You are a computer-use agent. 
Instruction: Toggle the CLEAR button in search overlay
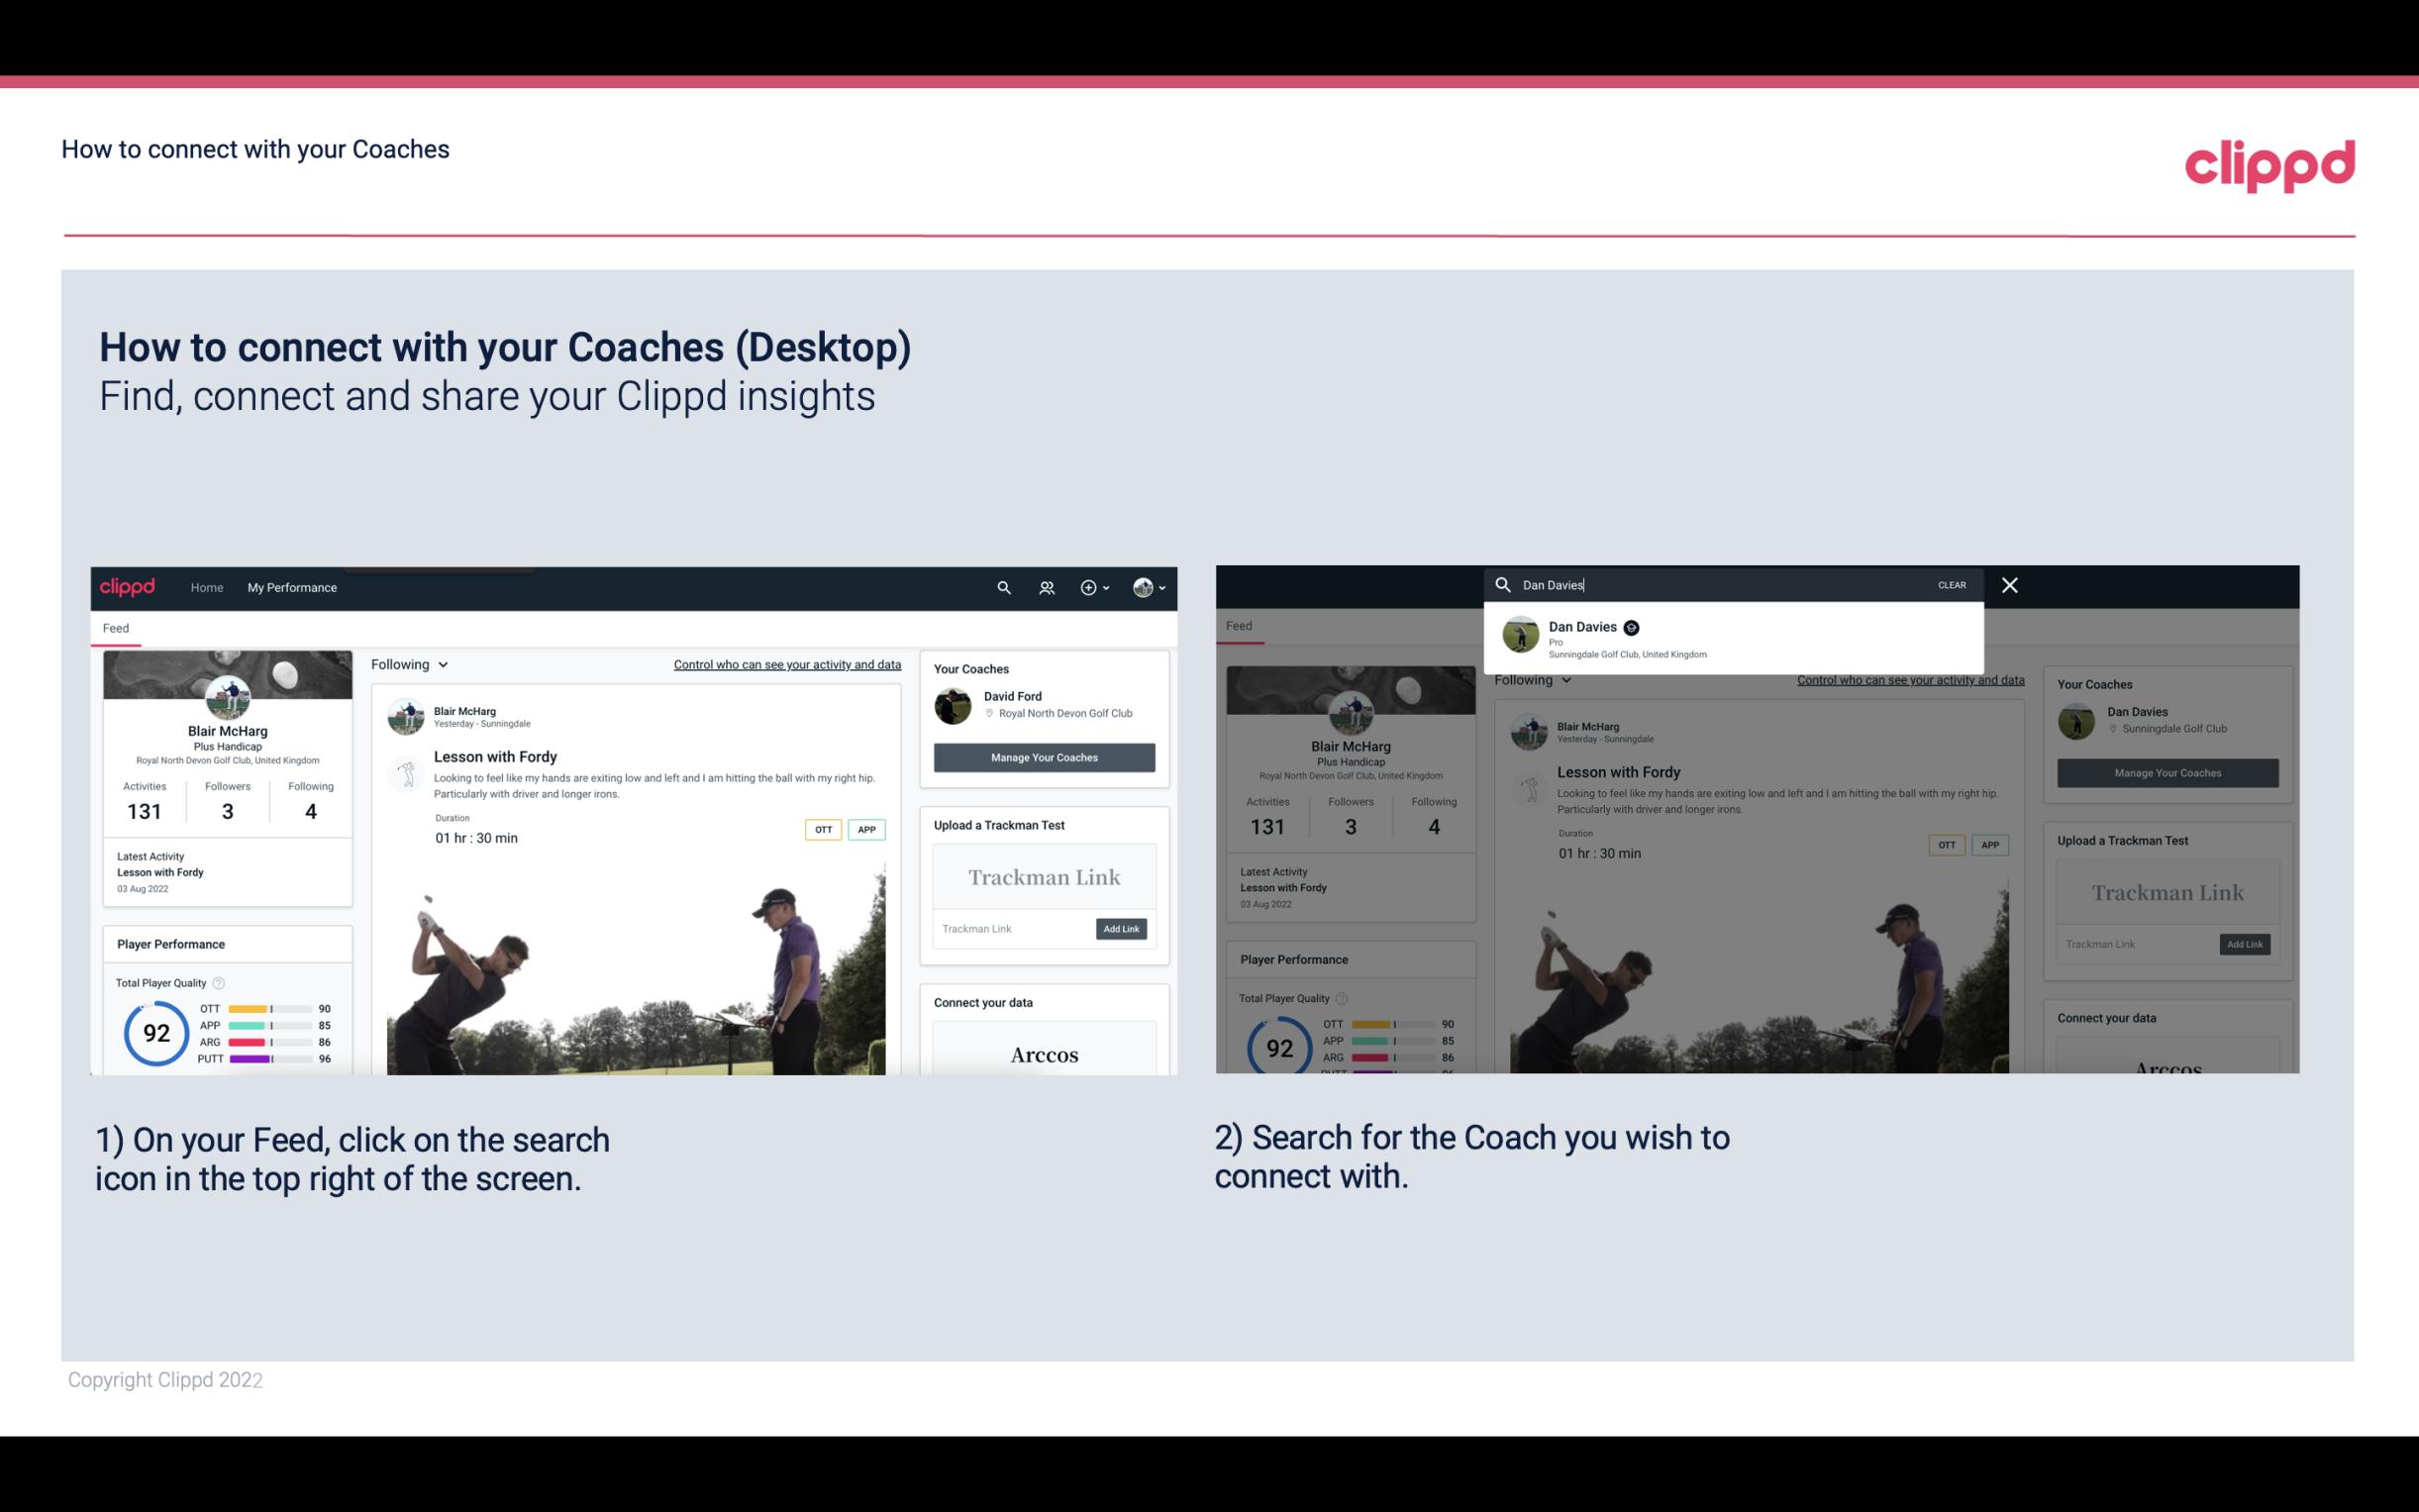click(1951, 583)
